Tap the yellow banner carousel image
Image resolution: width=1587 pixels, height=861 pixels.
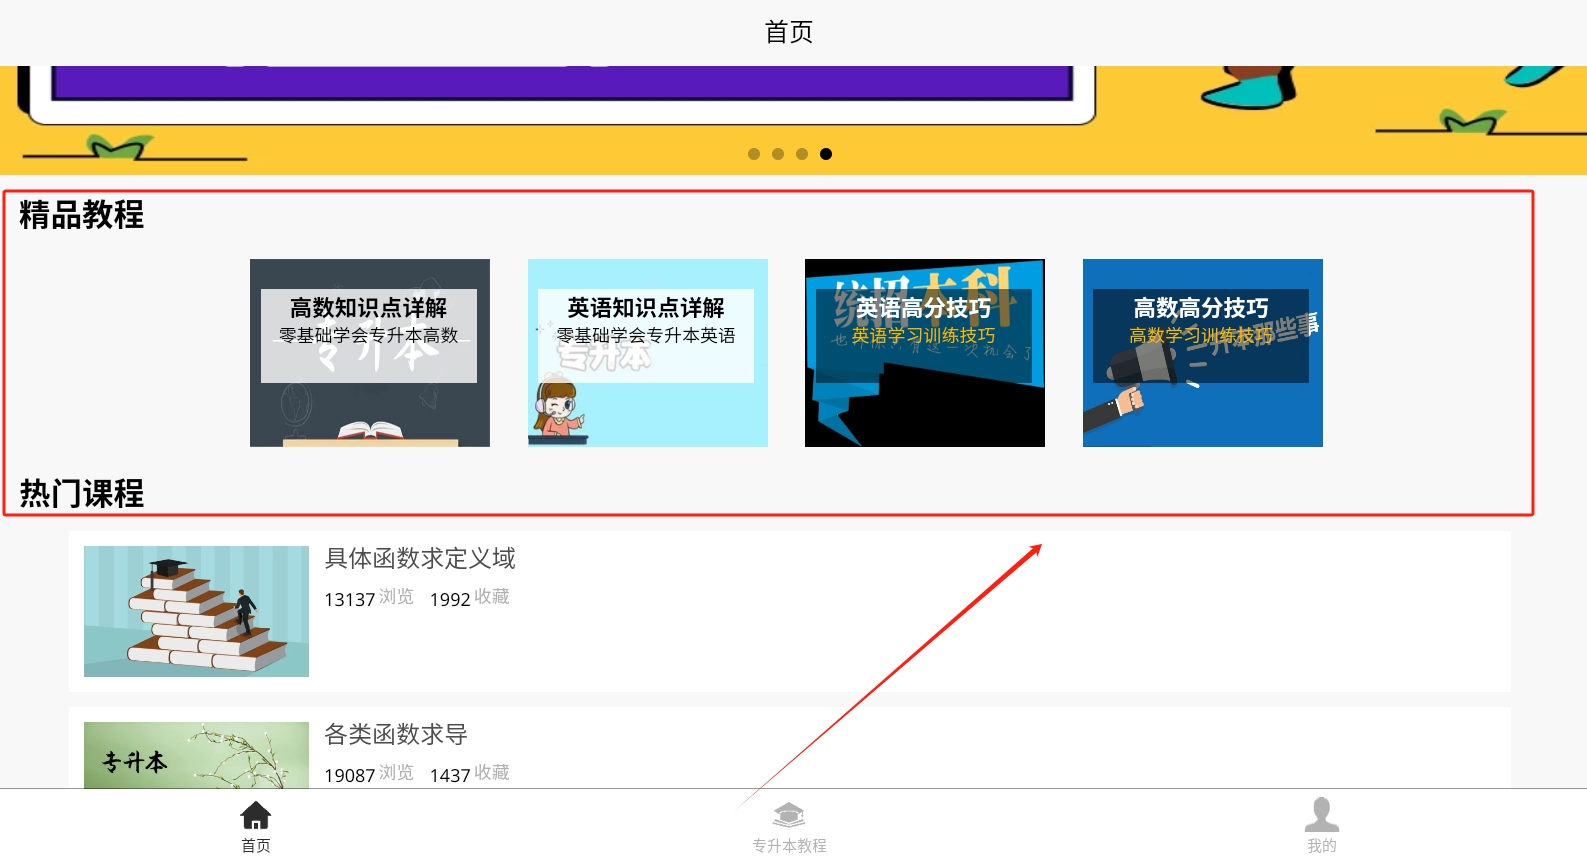(x=793, y=120)
